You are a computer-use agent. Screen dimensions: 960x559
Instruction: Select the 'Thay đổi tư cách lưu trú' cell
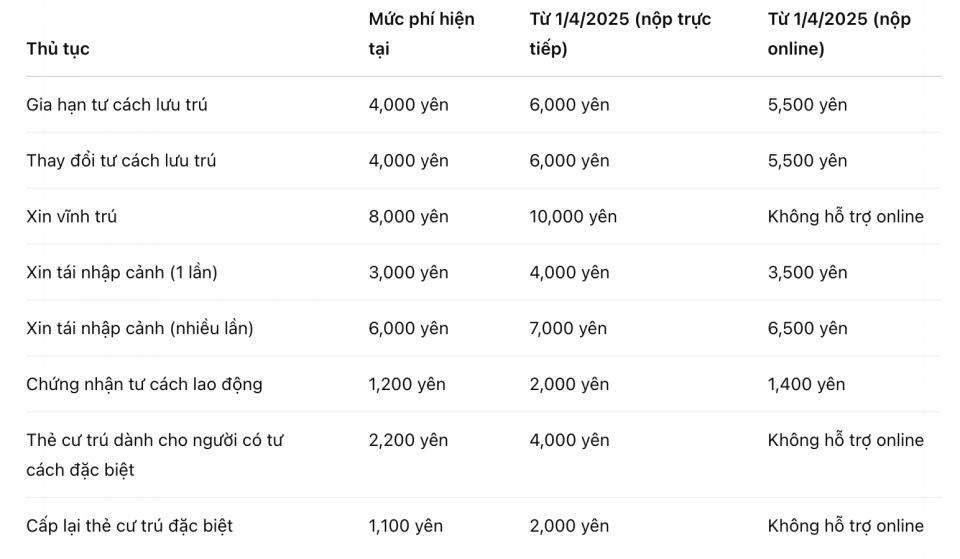121,160
